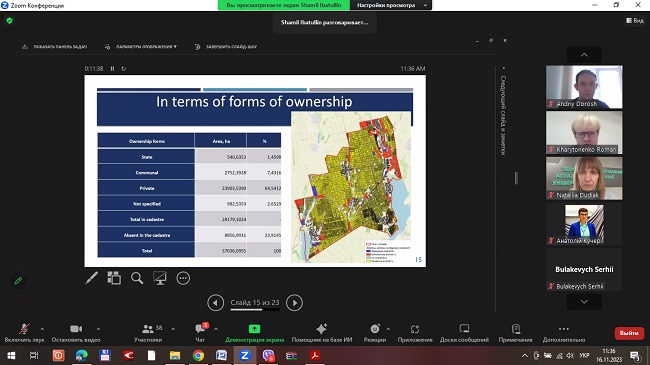Open the AI assistant sparkle icon
The image size is (650, 365).
pyautogui.click(x=322, y=333)
